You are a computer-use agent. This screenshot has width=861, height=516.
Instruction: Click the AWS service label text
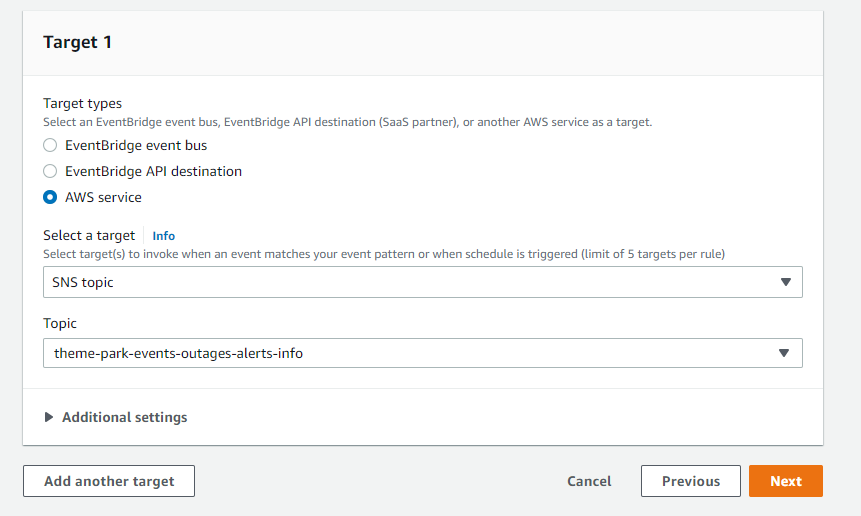click(x=103, y=197)
